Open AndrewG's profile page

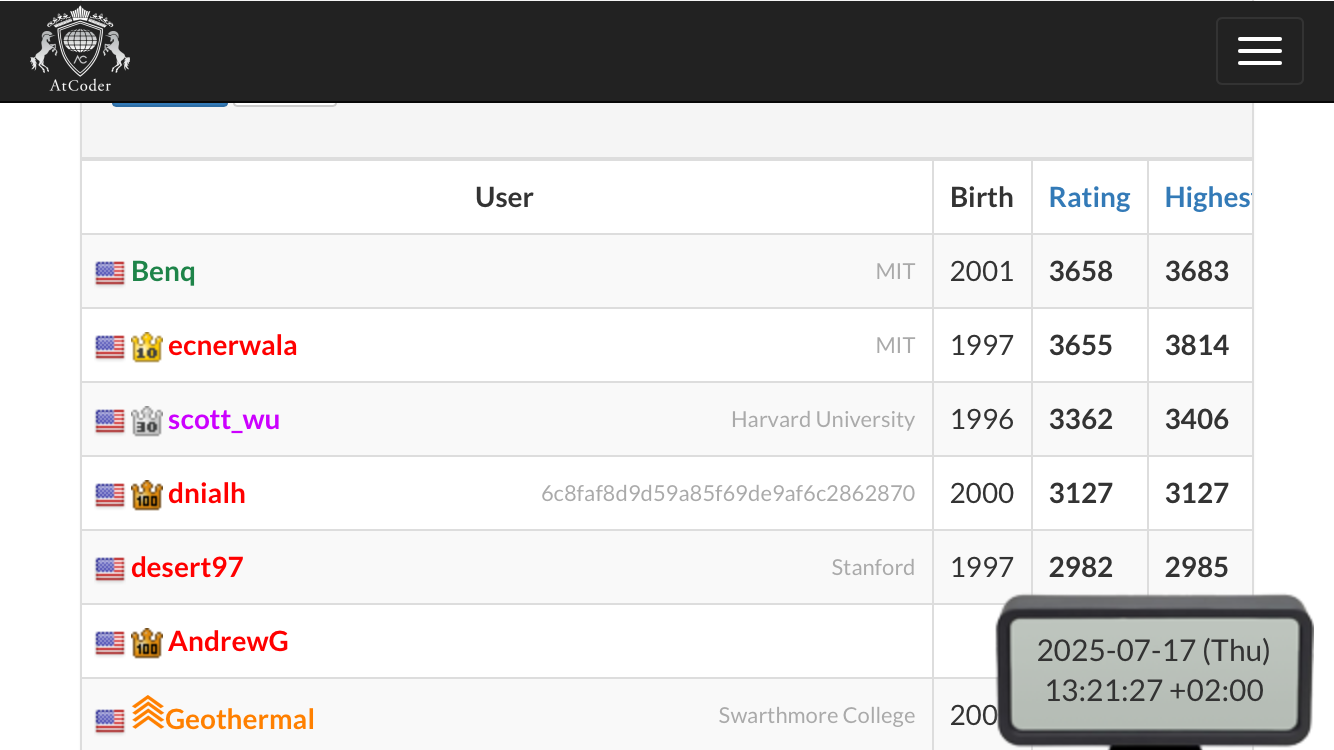pyautogui.click(x=228, y=641)
